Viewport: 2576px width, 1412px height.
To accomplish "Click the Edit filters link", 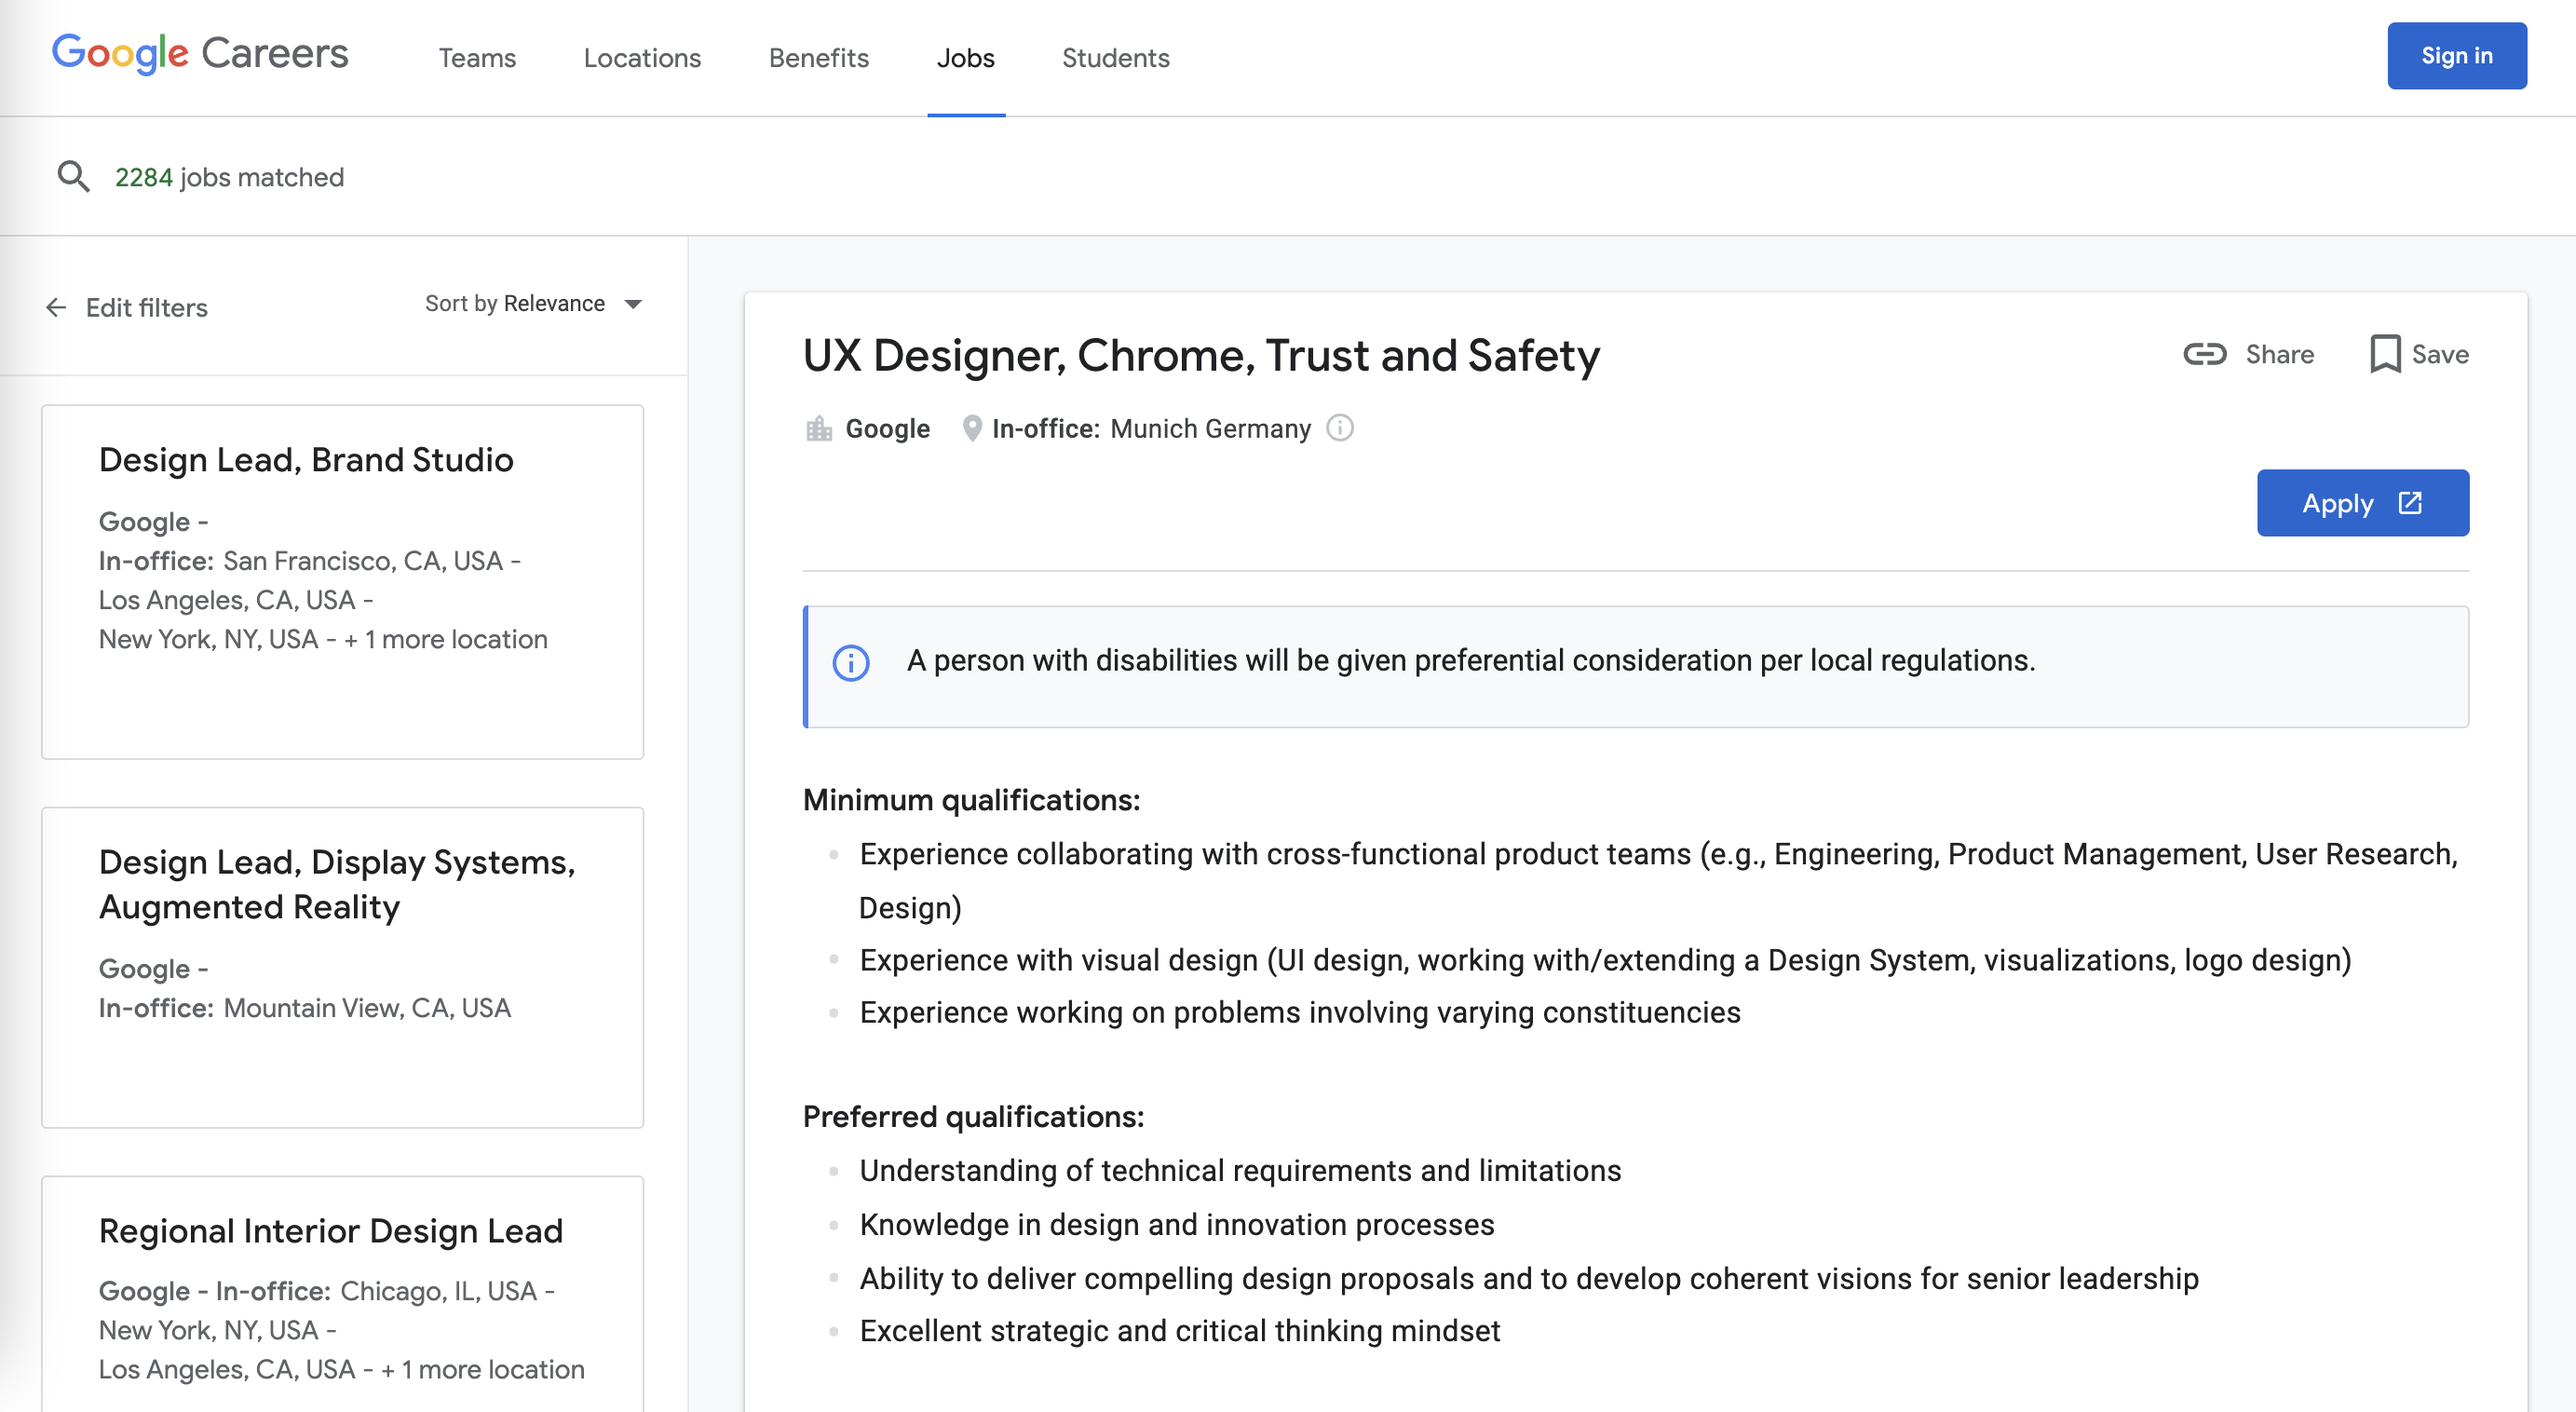I will click(x=147, y=308).
